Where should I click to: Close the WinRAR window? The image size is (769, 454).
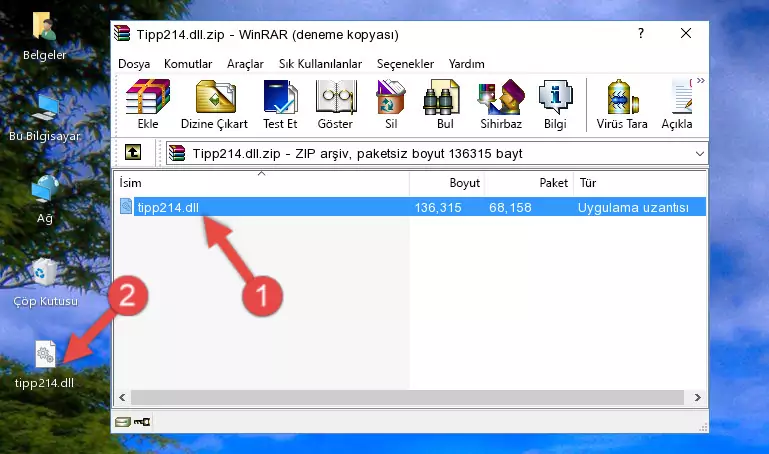686,33
